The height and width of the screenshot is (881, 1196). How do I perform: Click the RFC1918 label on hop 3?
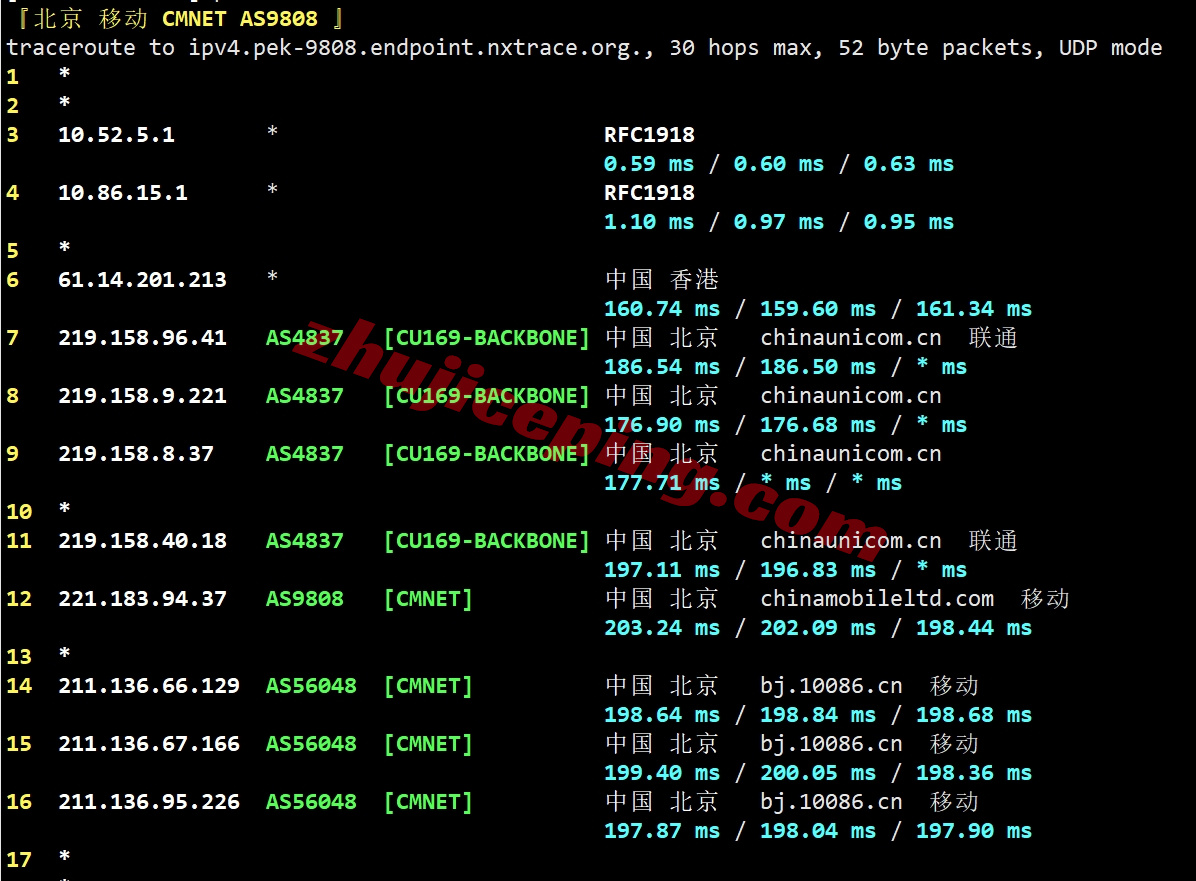coord(649,135)
